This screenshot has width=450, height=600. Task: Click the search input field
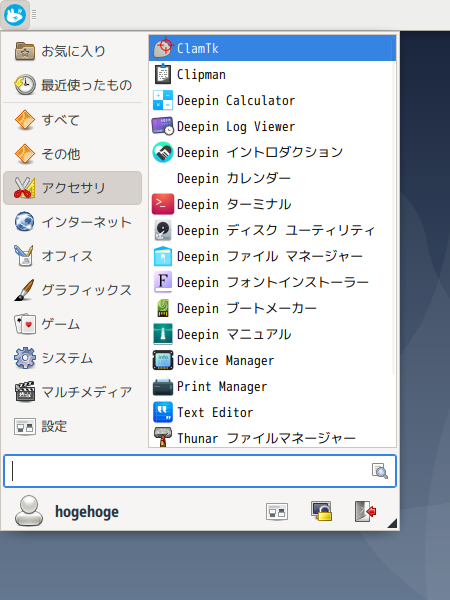coord(200,471)
